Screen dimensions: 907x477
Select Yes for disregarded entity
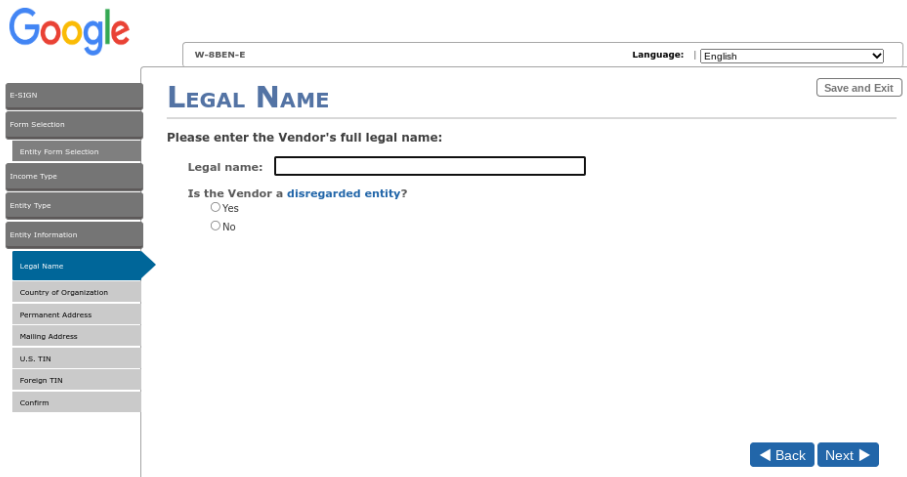point(215,207)
